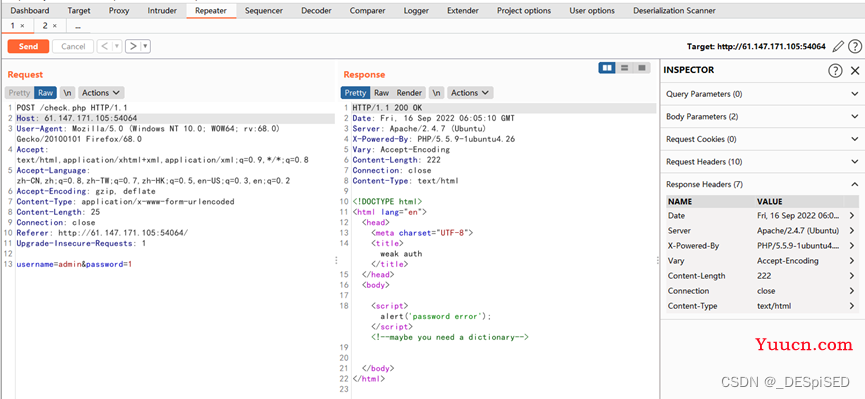Open Content-Length header row details arrow

(x=852, y=276)
